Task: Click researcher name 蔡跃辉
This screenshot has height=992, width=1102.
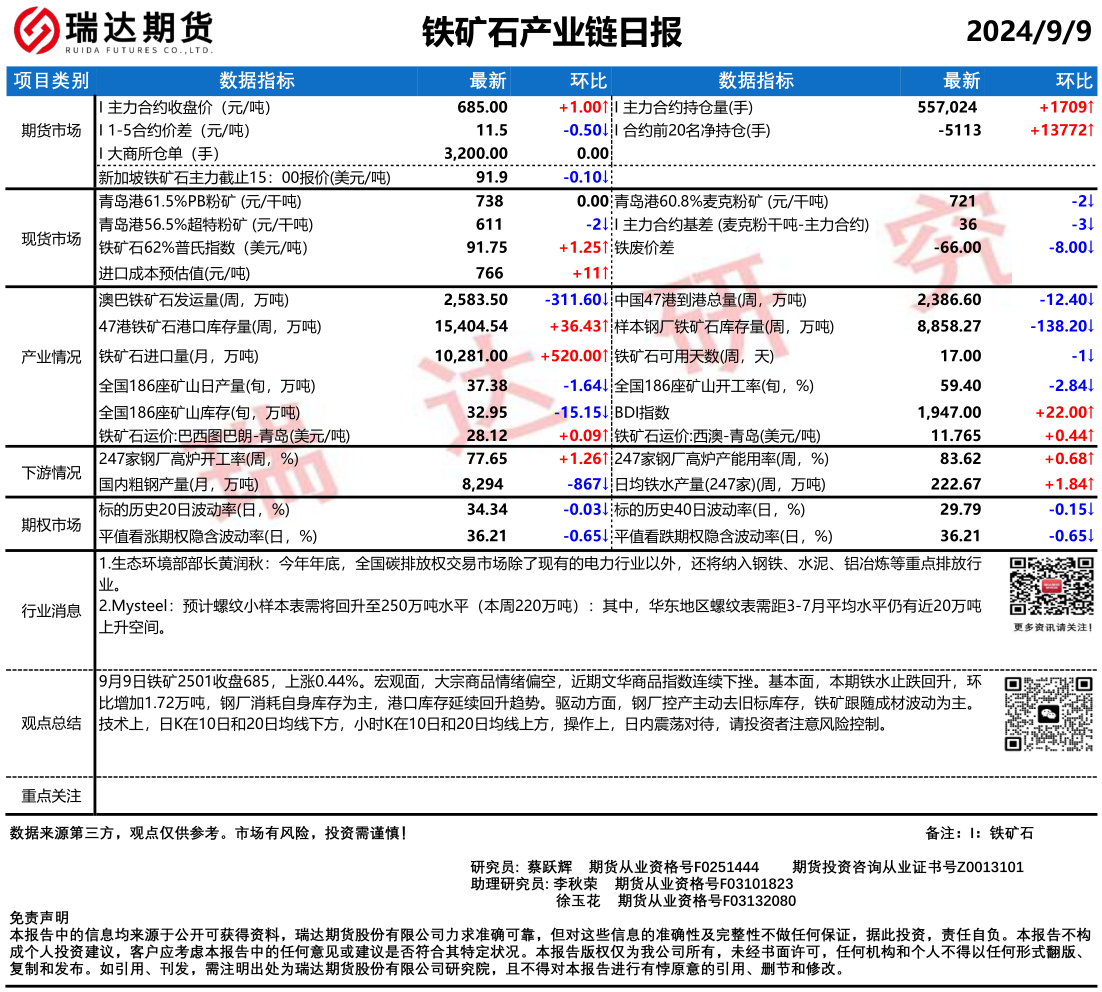Action: pyautogui.click(x=549, y=867)
